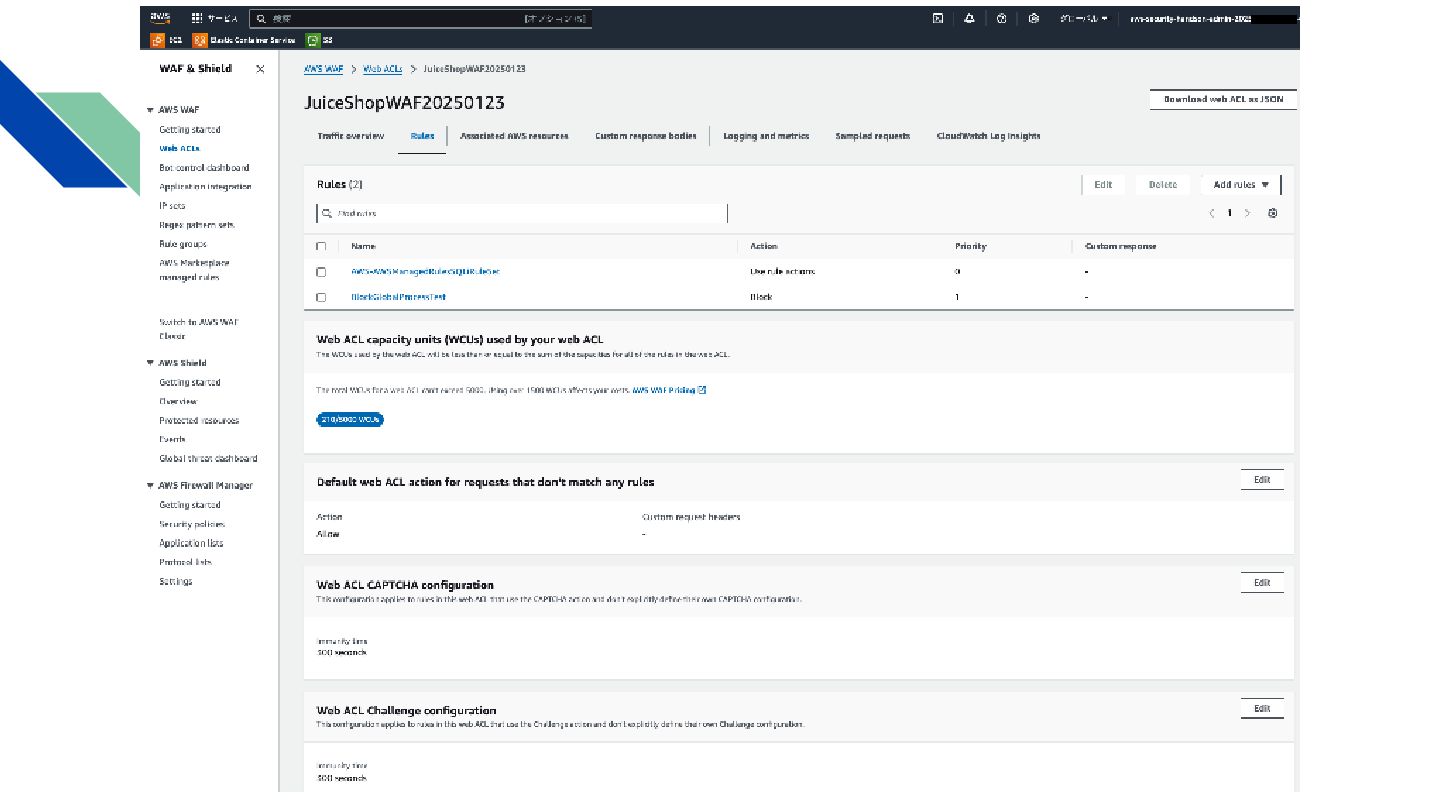Open the Logging and metrics tab
Image resolution: width=1440 pixels, height=810 pixels.
click(766, 136)
